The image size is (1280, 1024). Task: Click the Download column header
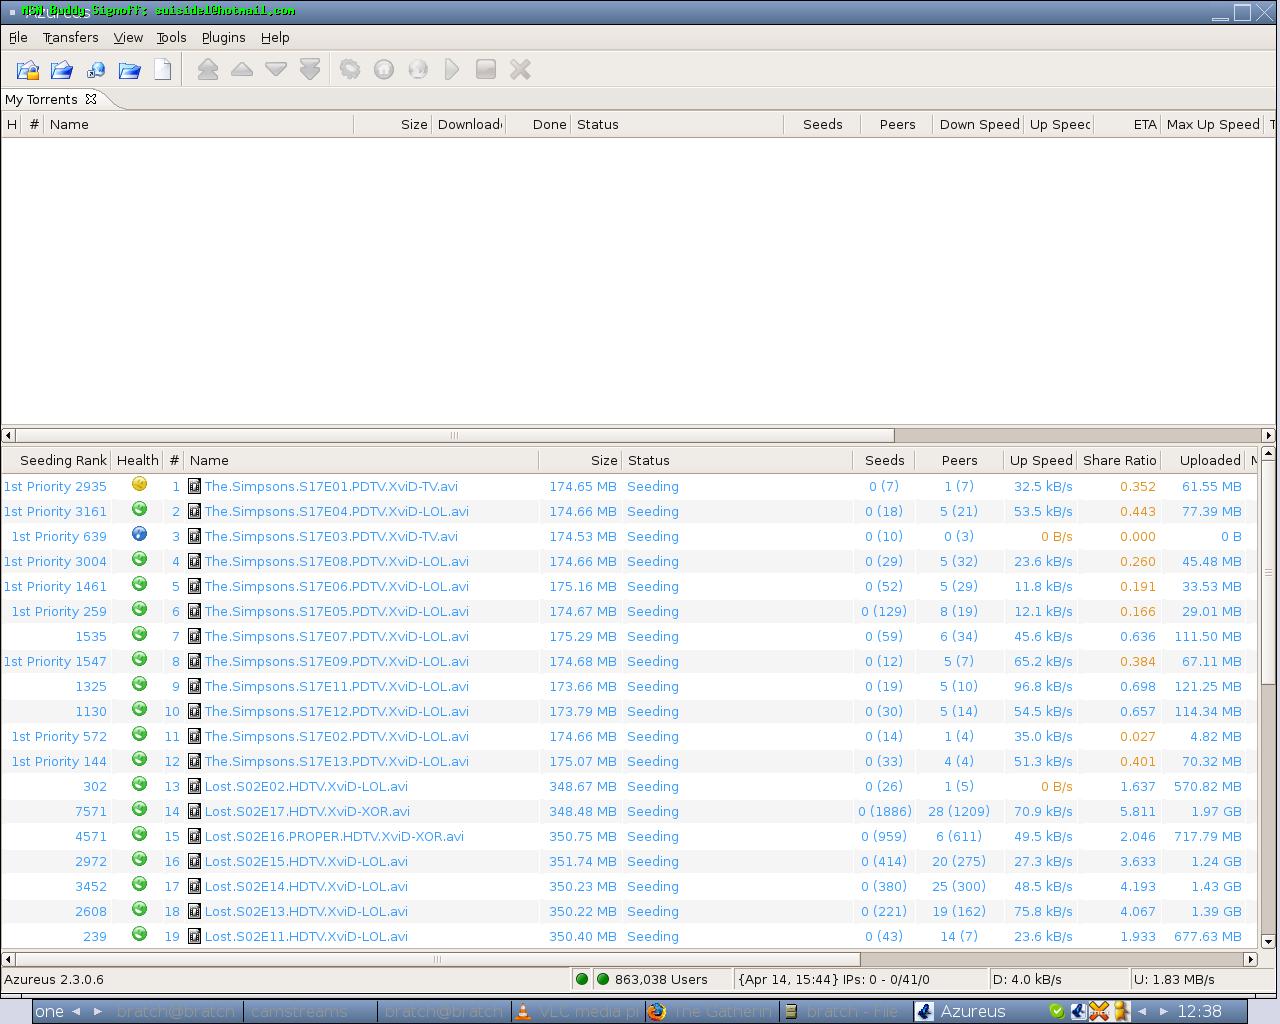[469, 124]
